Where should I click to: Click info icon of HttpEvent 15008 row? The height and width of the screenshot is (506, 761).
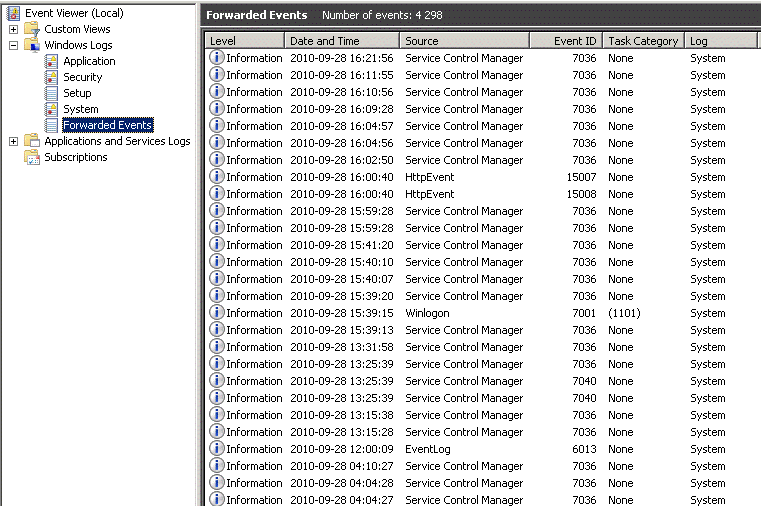216,194
